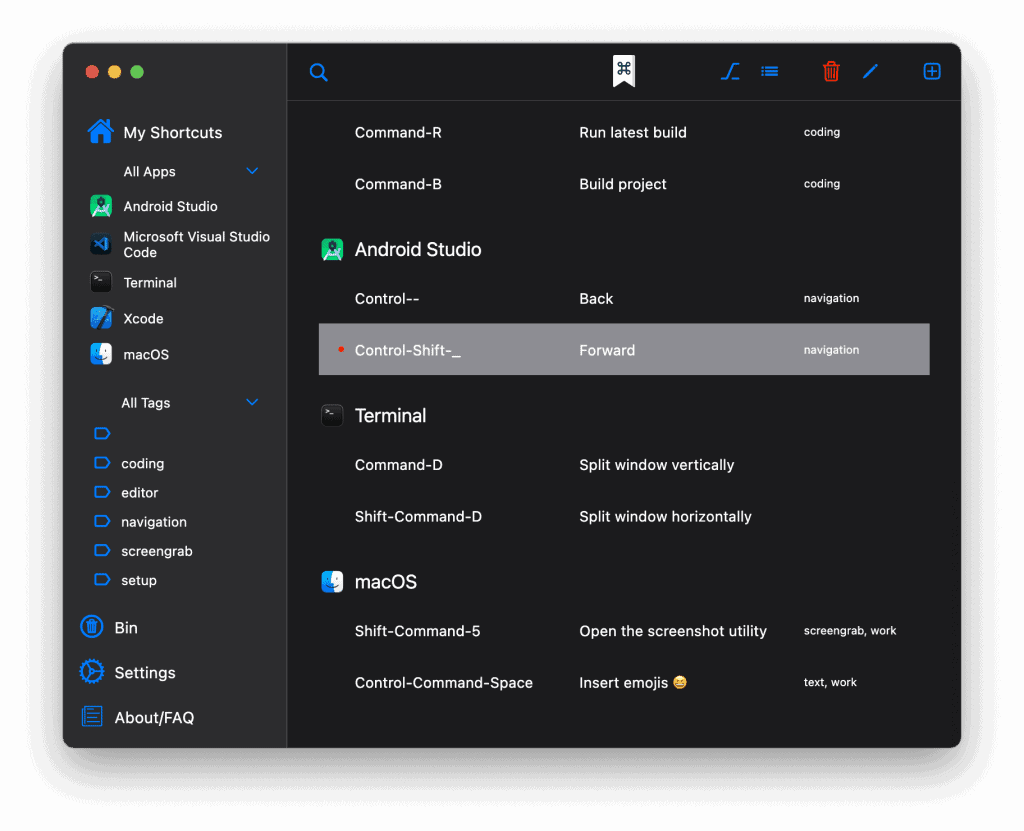Filter shortcuts by navigation tag

(x=153, y=522)
